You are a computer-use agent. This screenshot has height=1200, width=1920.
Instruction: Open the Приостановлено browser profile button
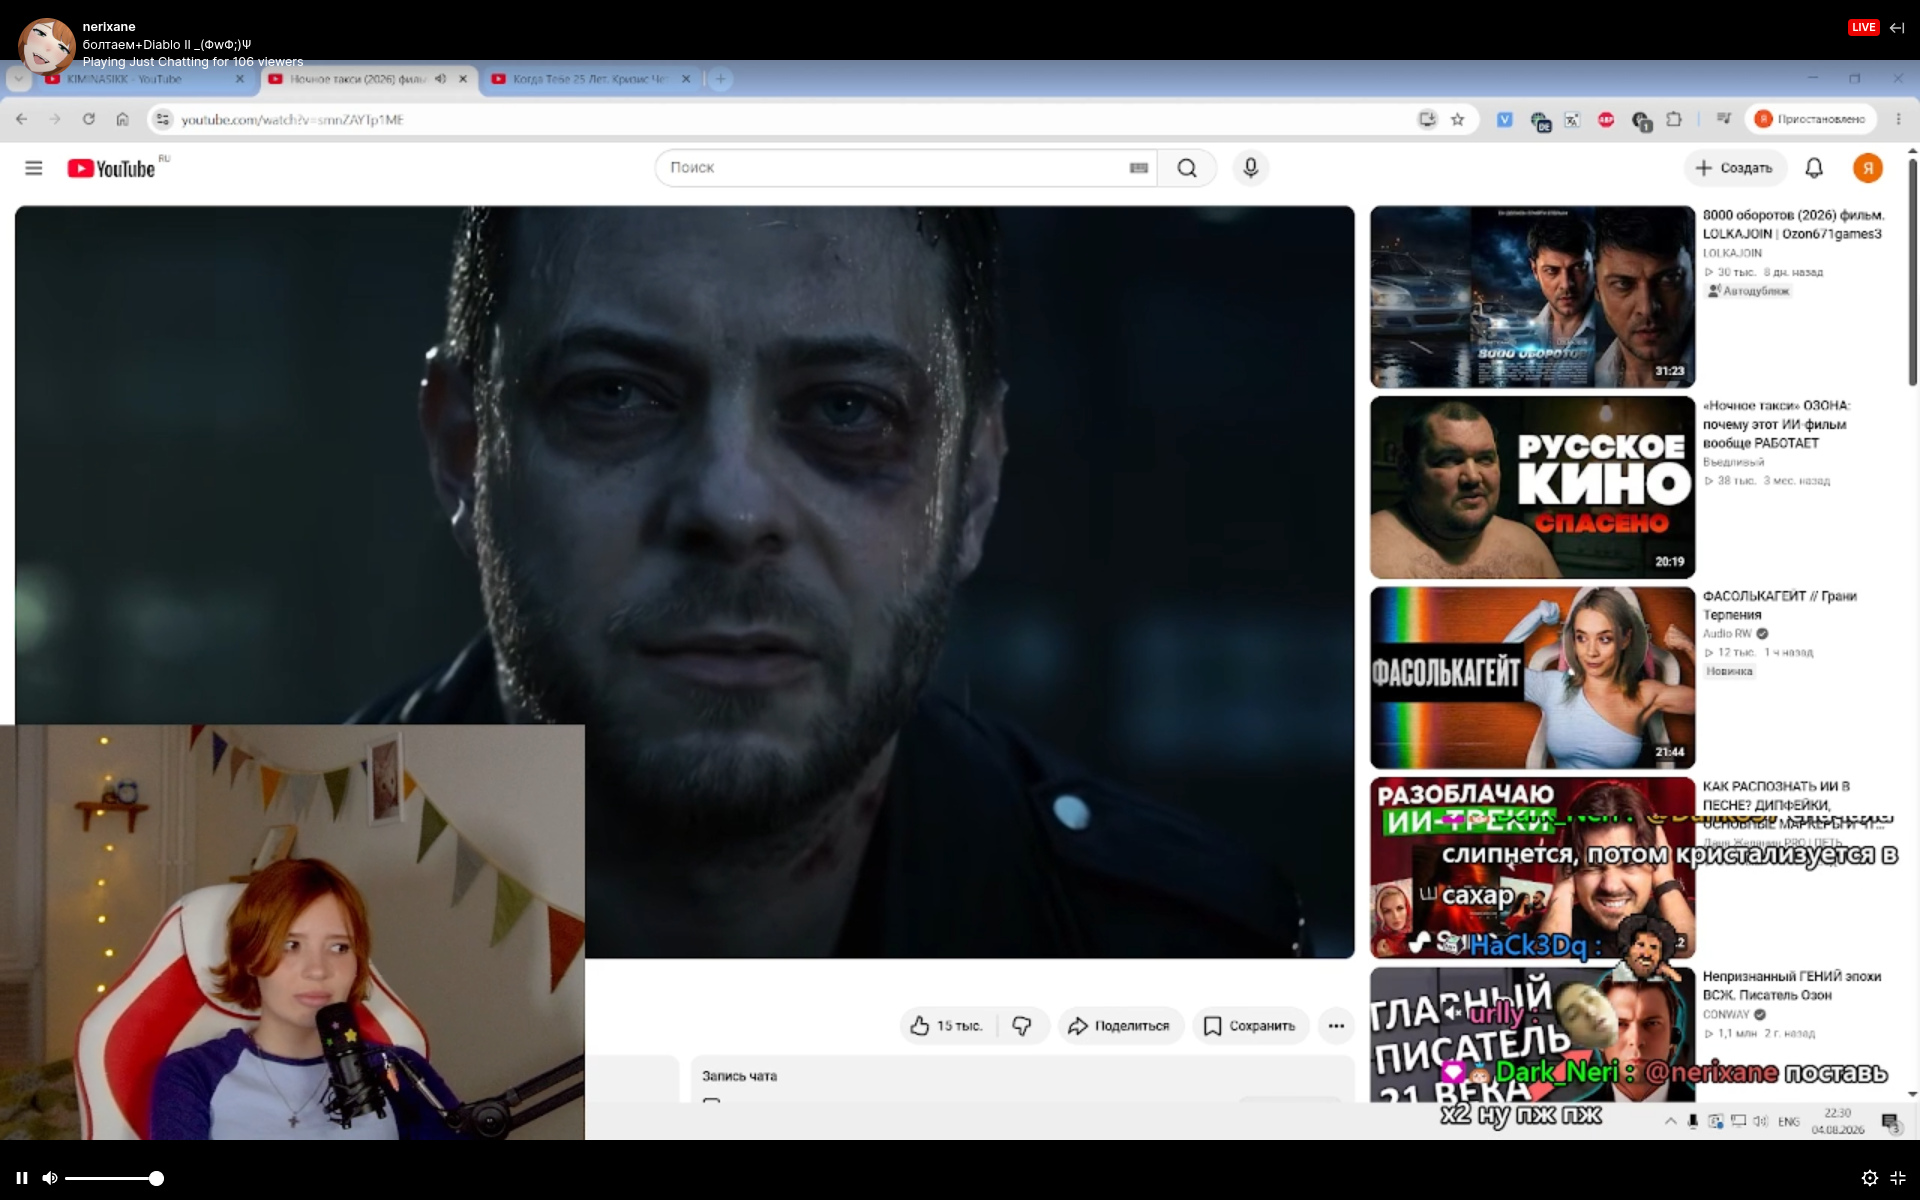click(x=1810, y=119)
